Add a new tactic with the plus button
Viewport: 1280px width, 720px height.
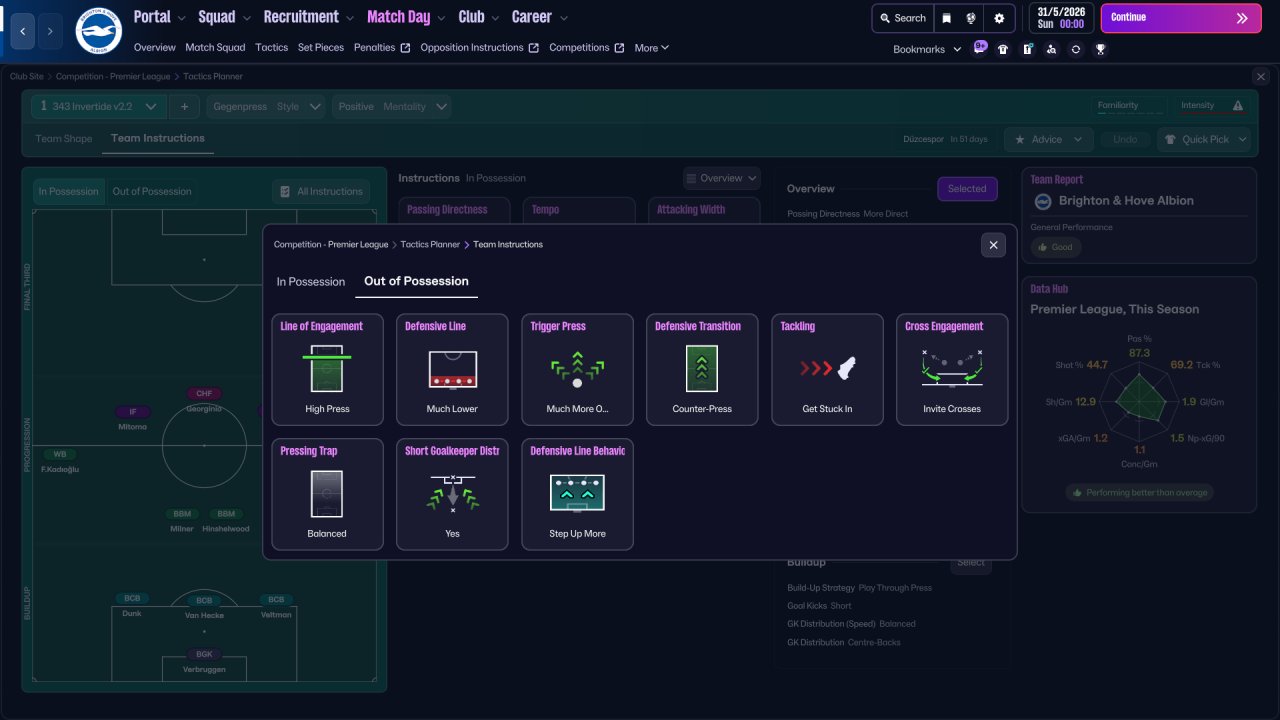coord(184,106)
